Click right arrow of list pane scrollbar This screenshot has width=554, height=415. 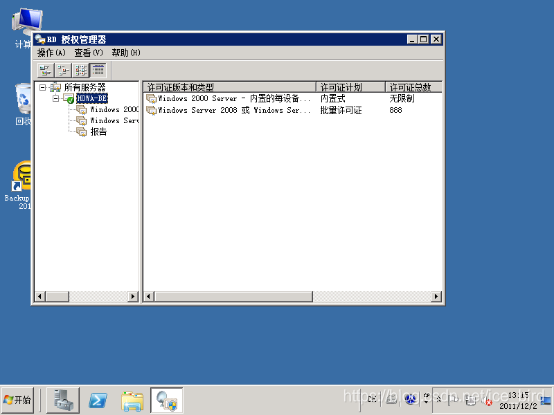[x=437, y=296]
